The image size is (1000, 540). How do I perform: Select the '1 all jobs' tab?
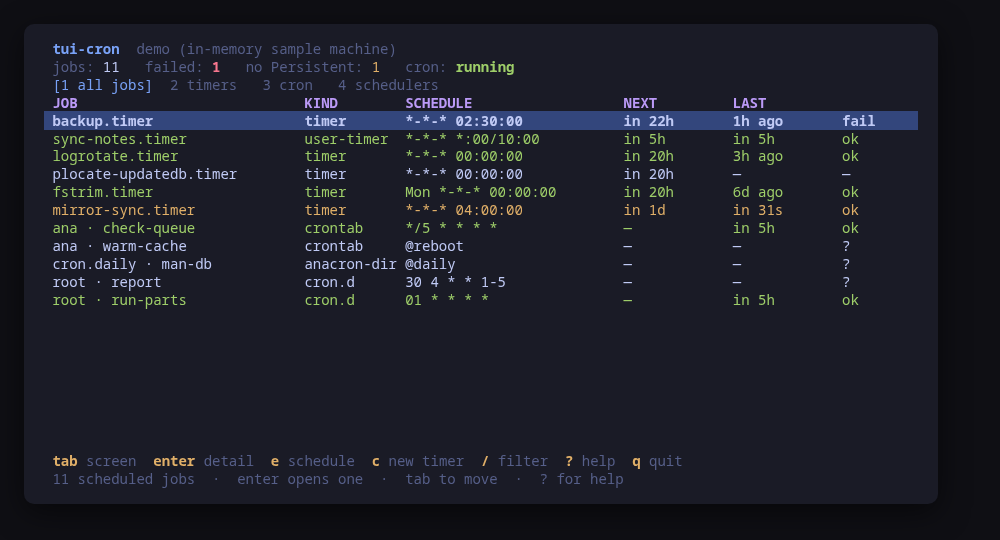(103, 85)
